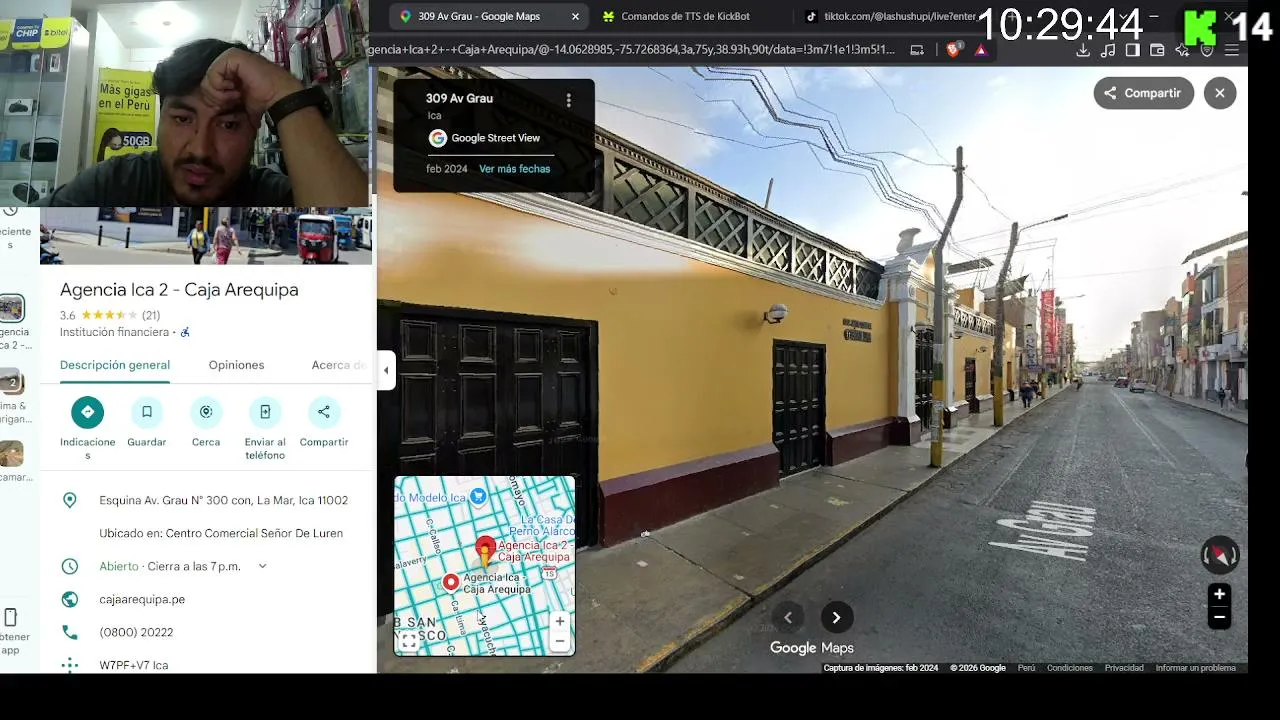Switch to the Comandos de TTS de KickBot tab
The image size is (1280, 720).
point(685,16)
